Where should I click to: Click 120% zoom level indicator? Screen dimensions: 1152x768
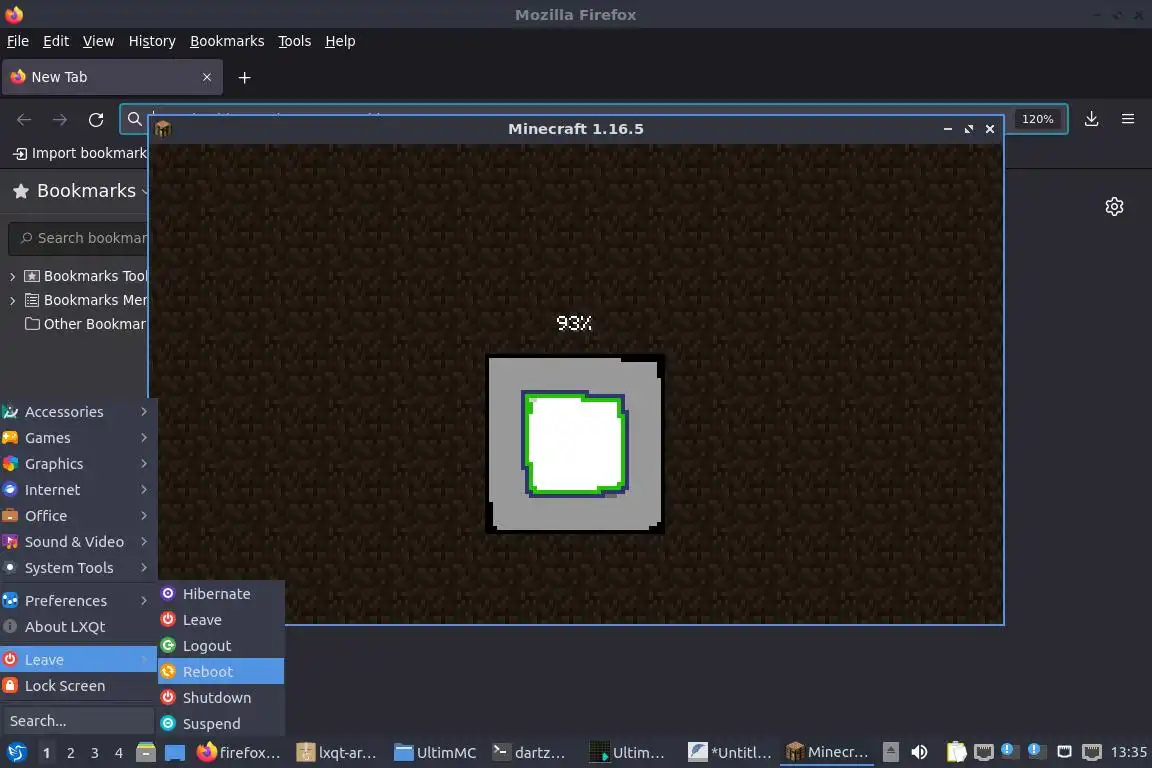click(1037, 119)
